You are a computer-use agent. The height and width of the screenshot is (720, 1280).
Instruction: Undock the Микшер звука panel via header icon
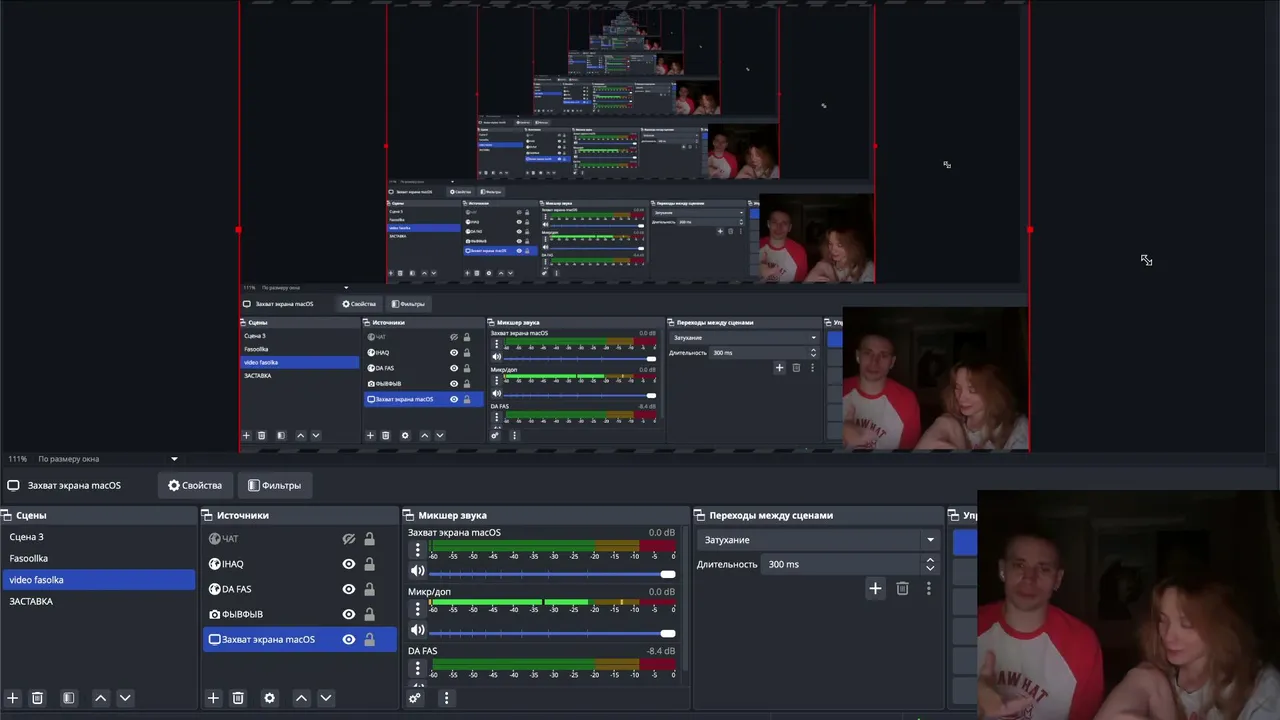[x=409, y=515]
